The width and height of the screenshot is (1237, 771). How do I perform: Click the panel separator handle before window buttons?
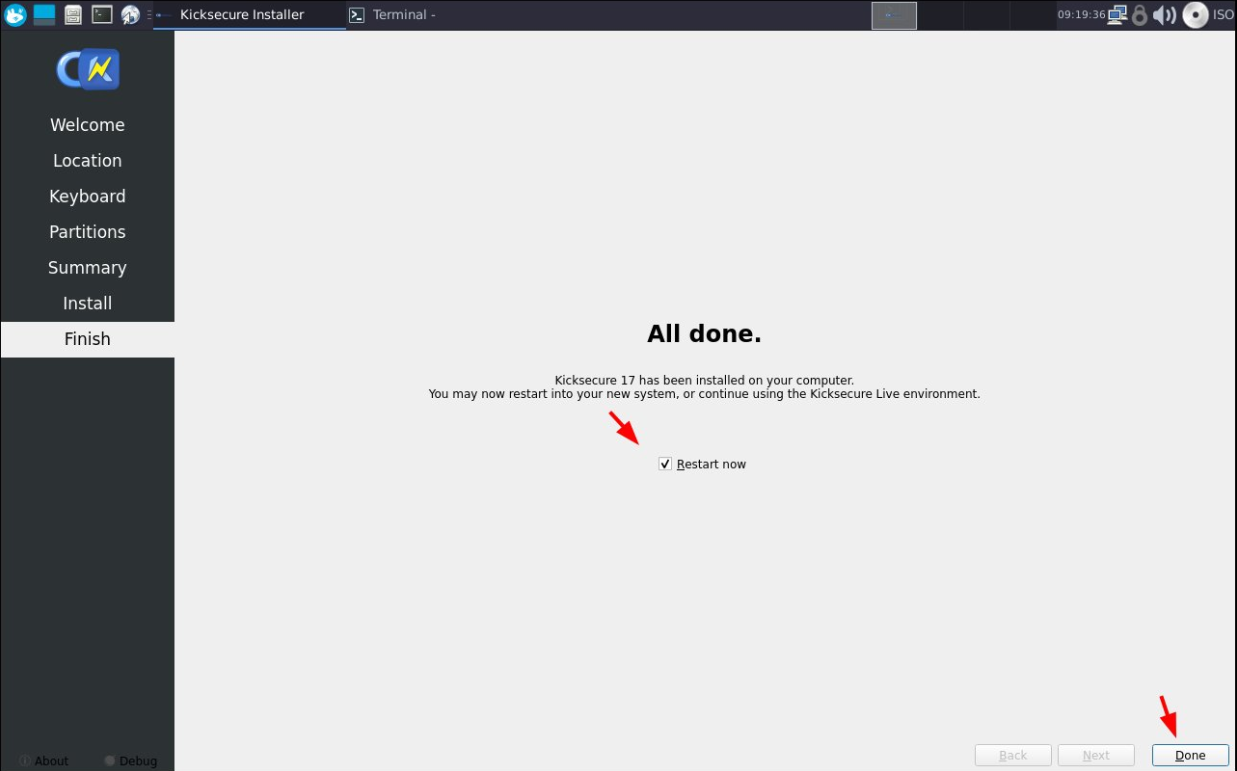tap(150, 15)
